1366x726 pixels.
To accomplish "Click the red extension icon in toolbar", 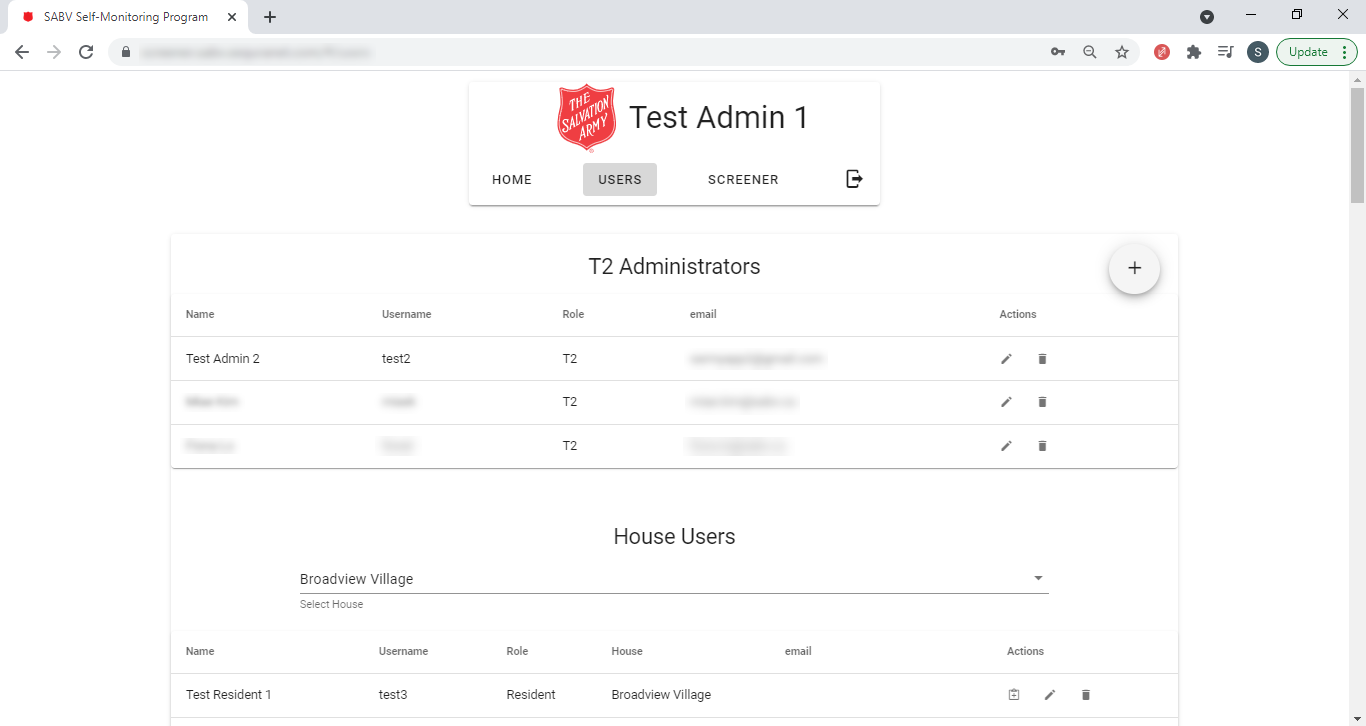I will (1162, 52).
